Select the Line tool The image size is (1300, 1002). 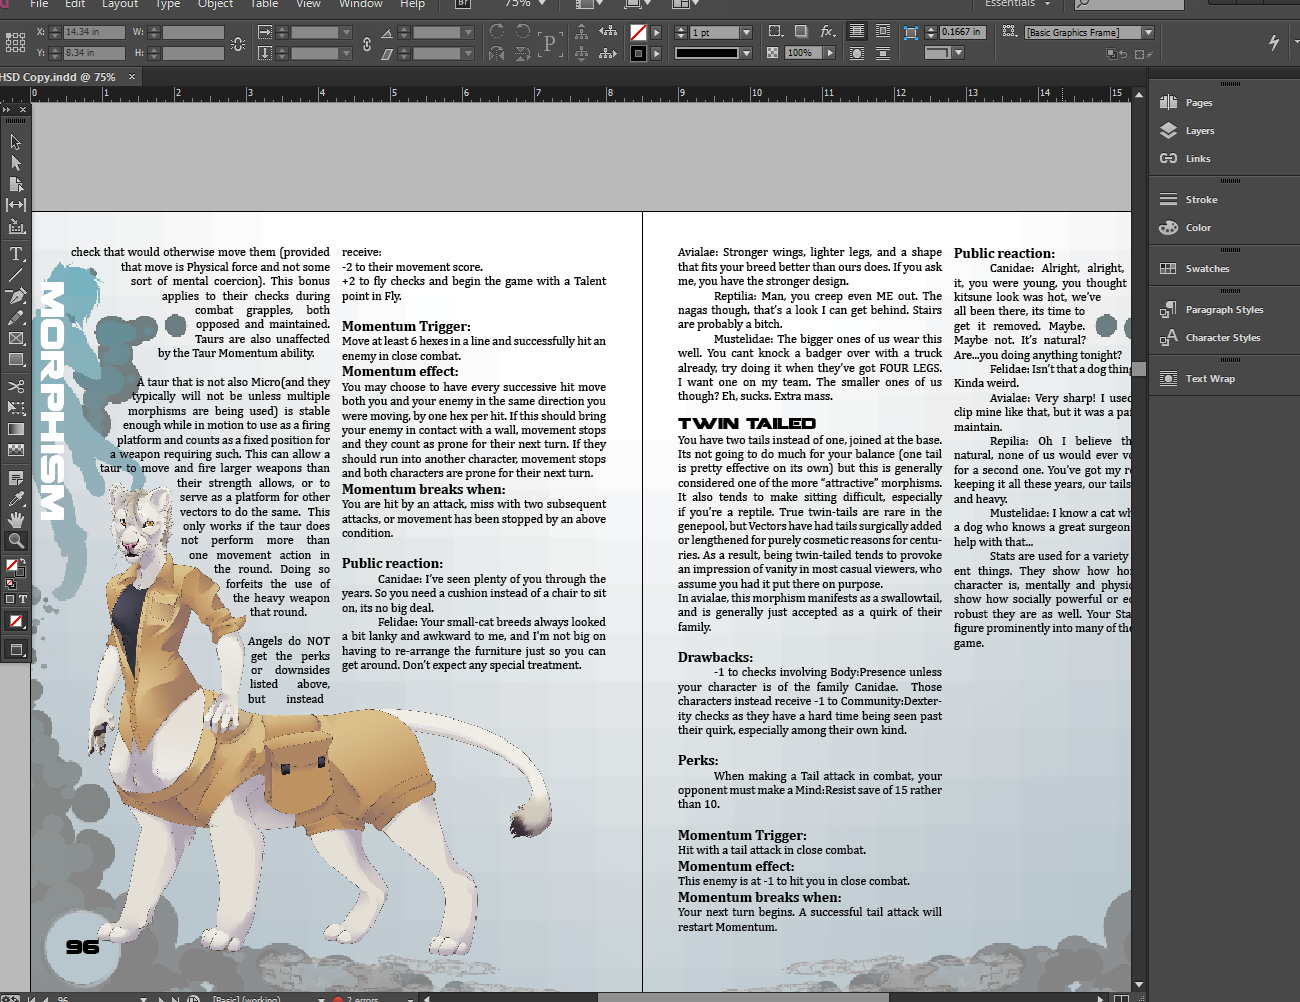(x=16, y=275)
